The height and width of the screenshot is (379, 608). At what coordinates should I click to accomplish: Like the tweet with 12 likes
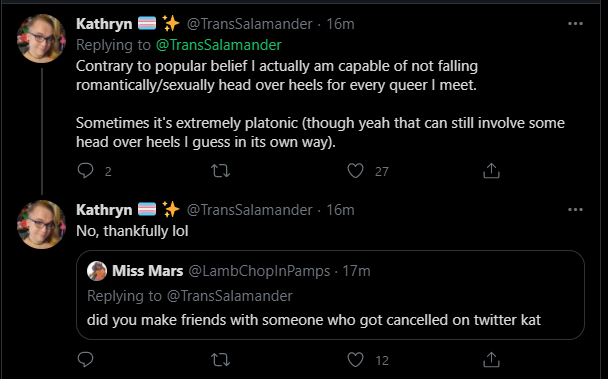(x=355, y=360)
